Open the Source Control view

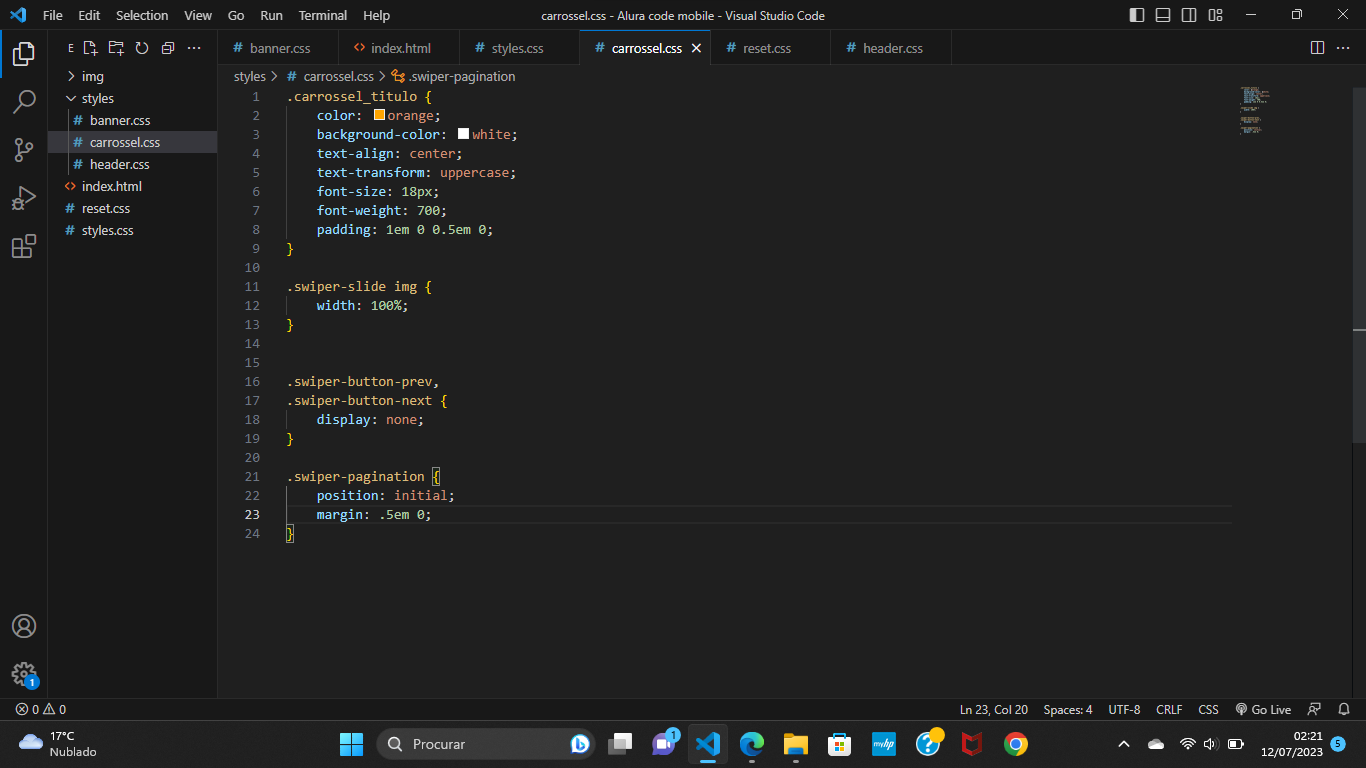pos(24,150)
